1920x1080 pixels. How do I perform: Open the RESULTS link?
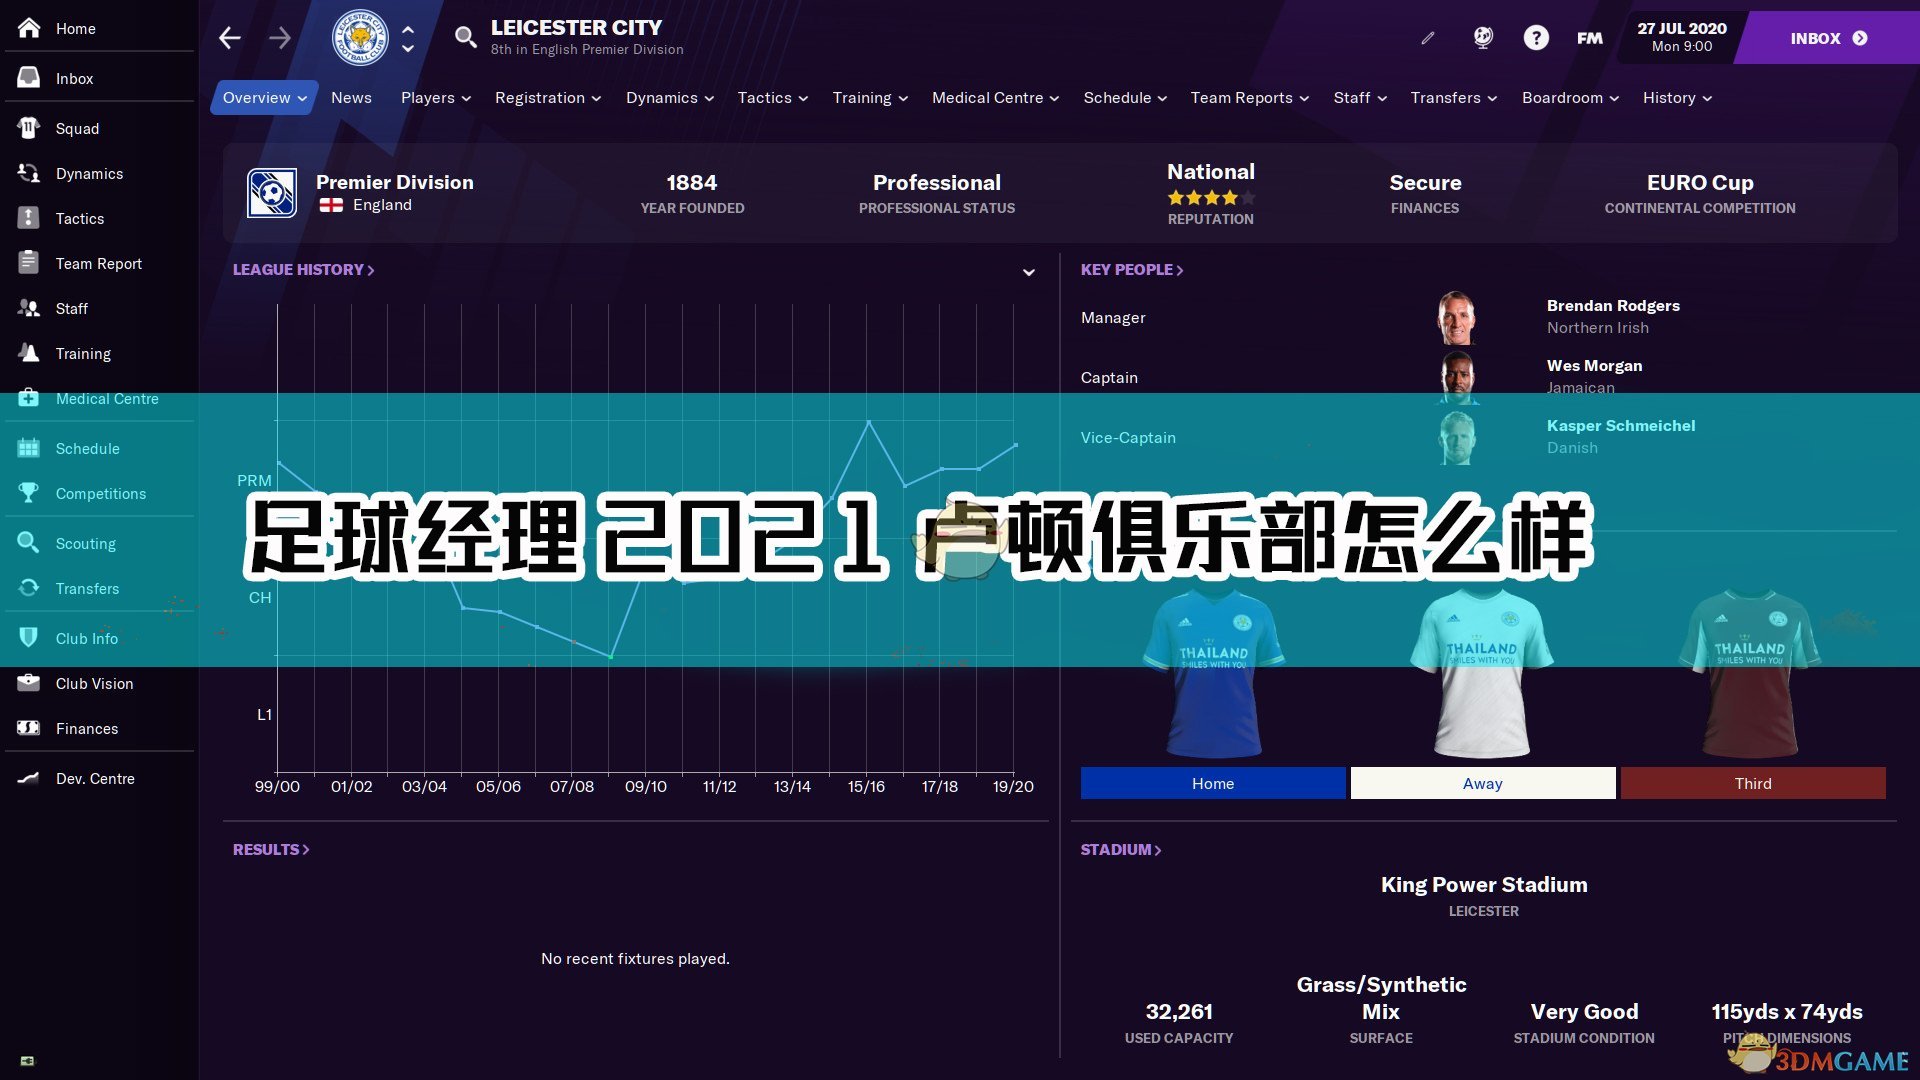[x=271, y=850]
